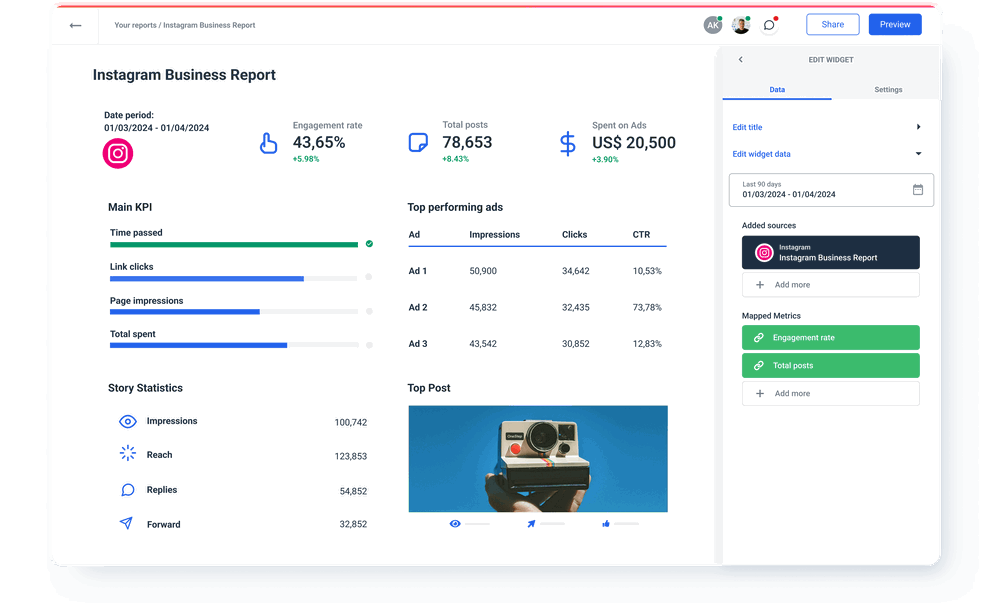Click the Time passed progress bar
The height and width of the screenshot is (603, 992).
pos(235,244)
